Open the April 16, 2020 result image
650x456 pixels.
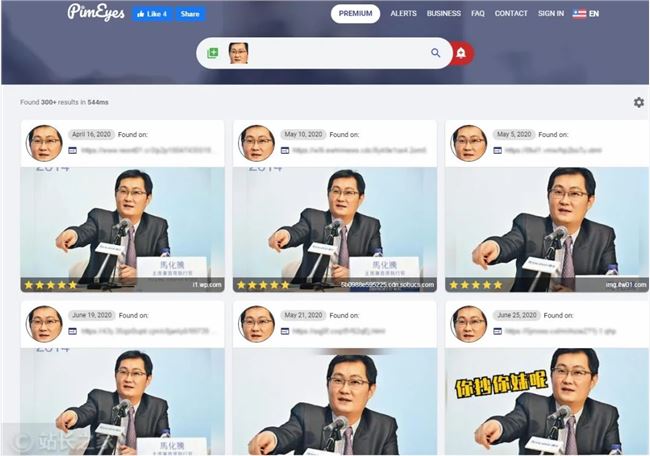[122, 230]
